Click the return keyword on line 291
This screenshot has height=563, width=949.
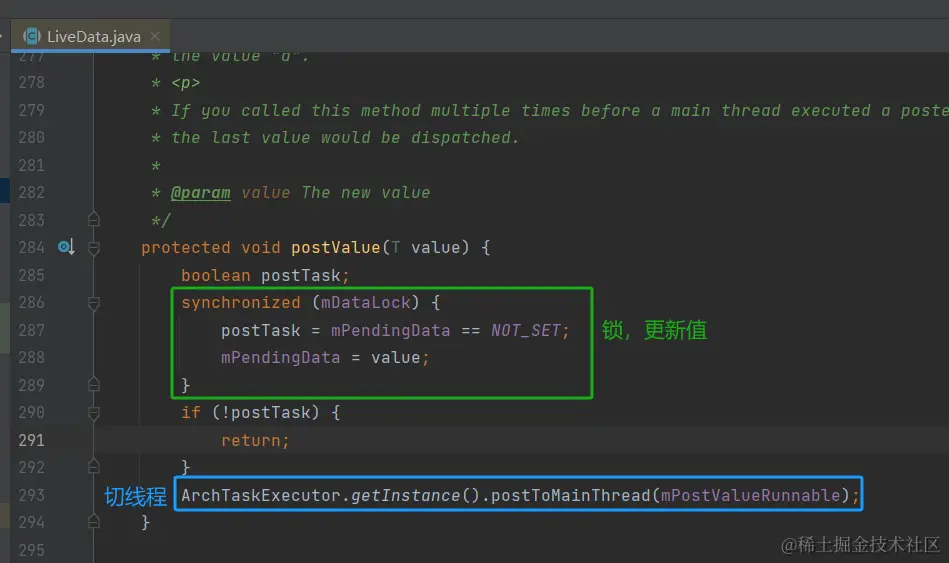251,440
